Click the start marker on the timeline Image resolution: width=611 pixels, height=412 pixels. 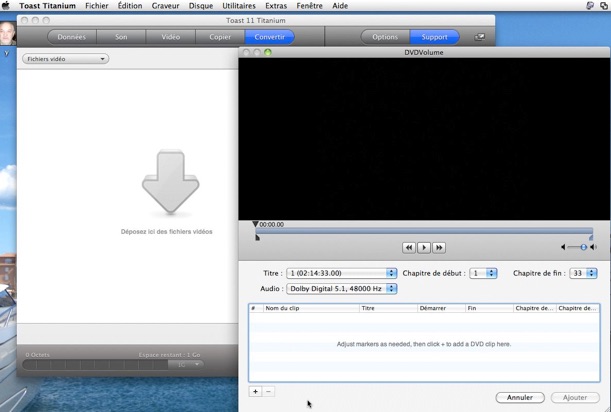coord(257,237)
